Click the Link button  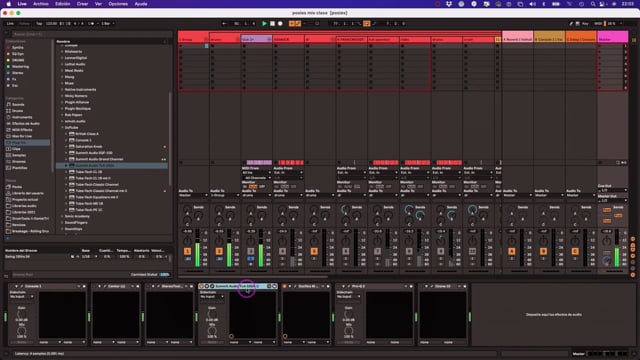pyautogui.click(x=10, y=24)
